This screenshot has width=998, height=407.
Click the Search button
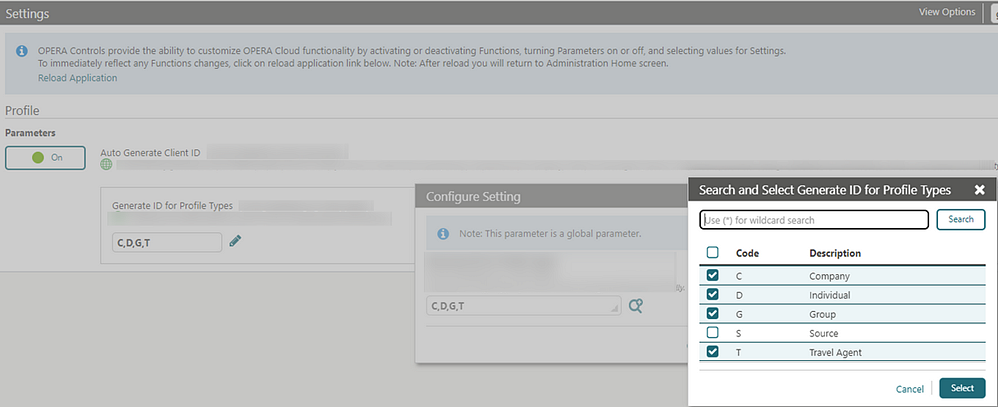[x=961, y=219]
